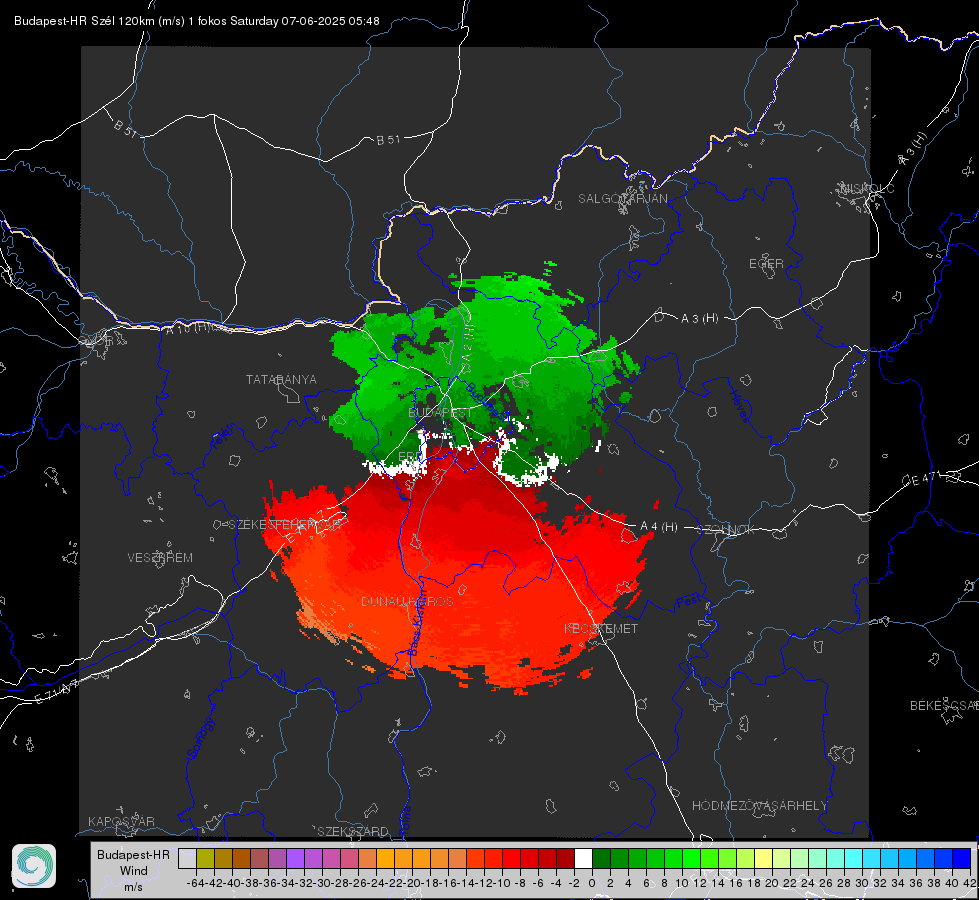The image size is (979, 900).
Task: Click the Pest county label
Action: [689, 601]
